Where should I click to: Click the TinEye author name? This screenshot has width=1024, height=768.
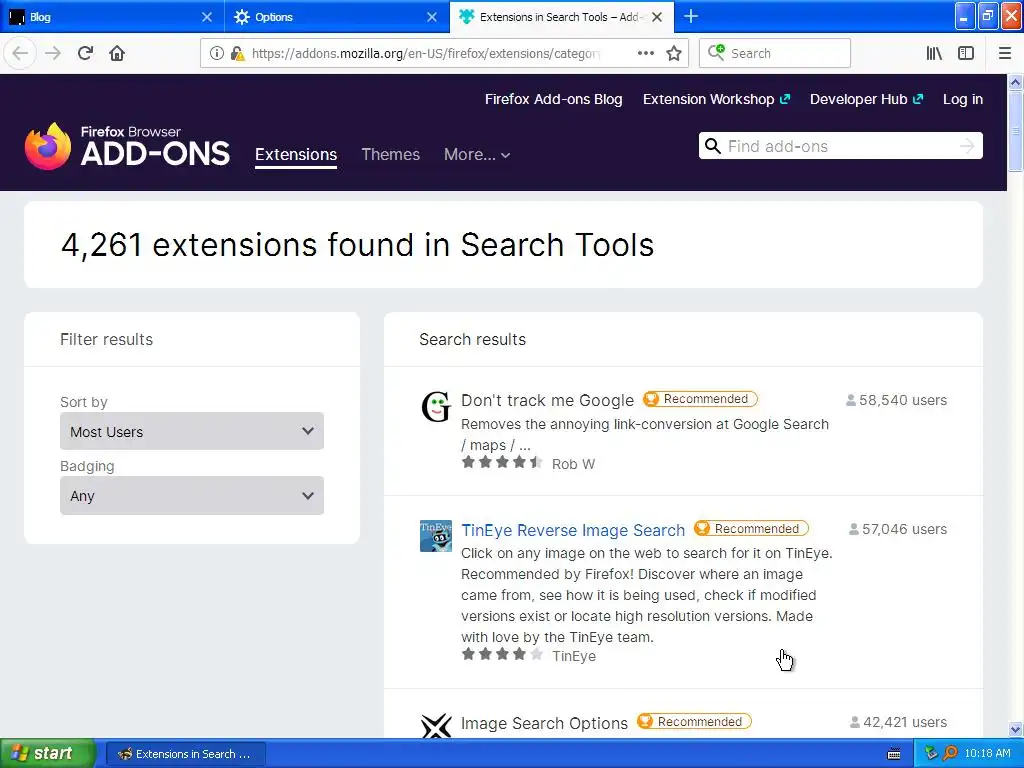point(574,656)
